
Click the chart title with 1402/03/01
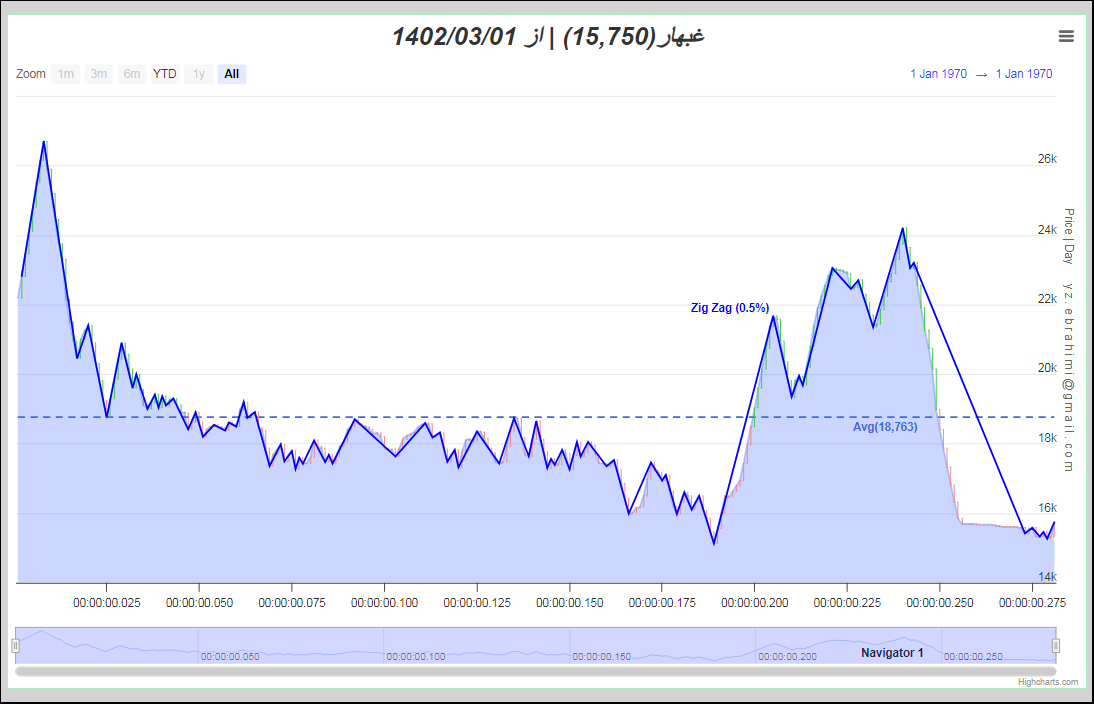tap(548, 36)
